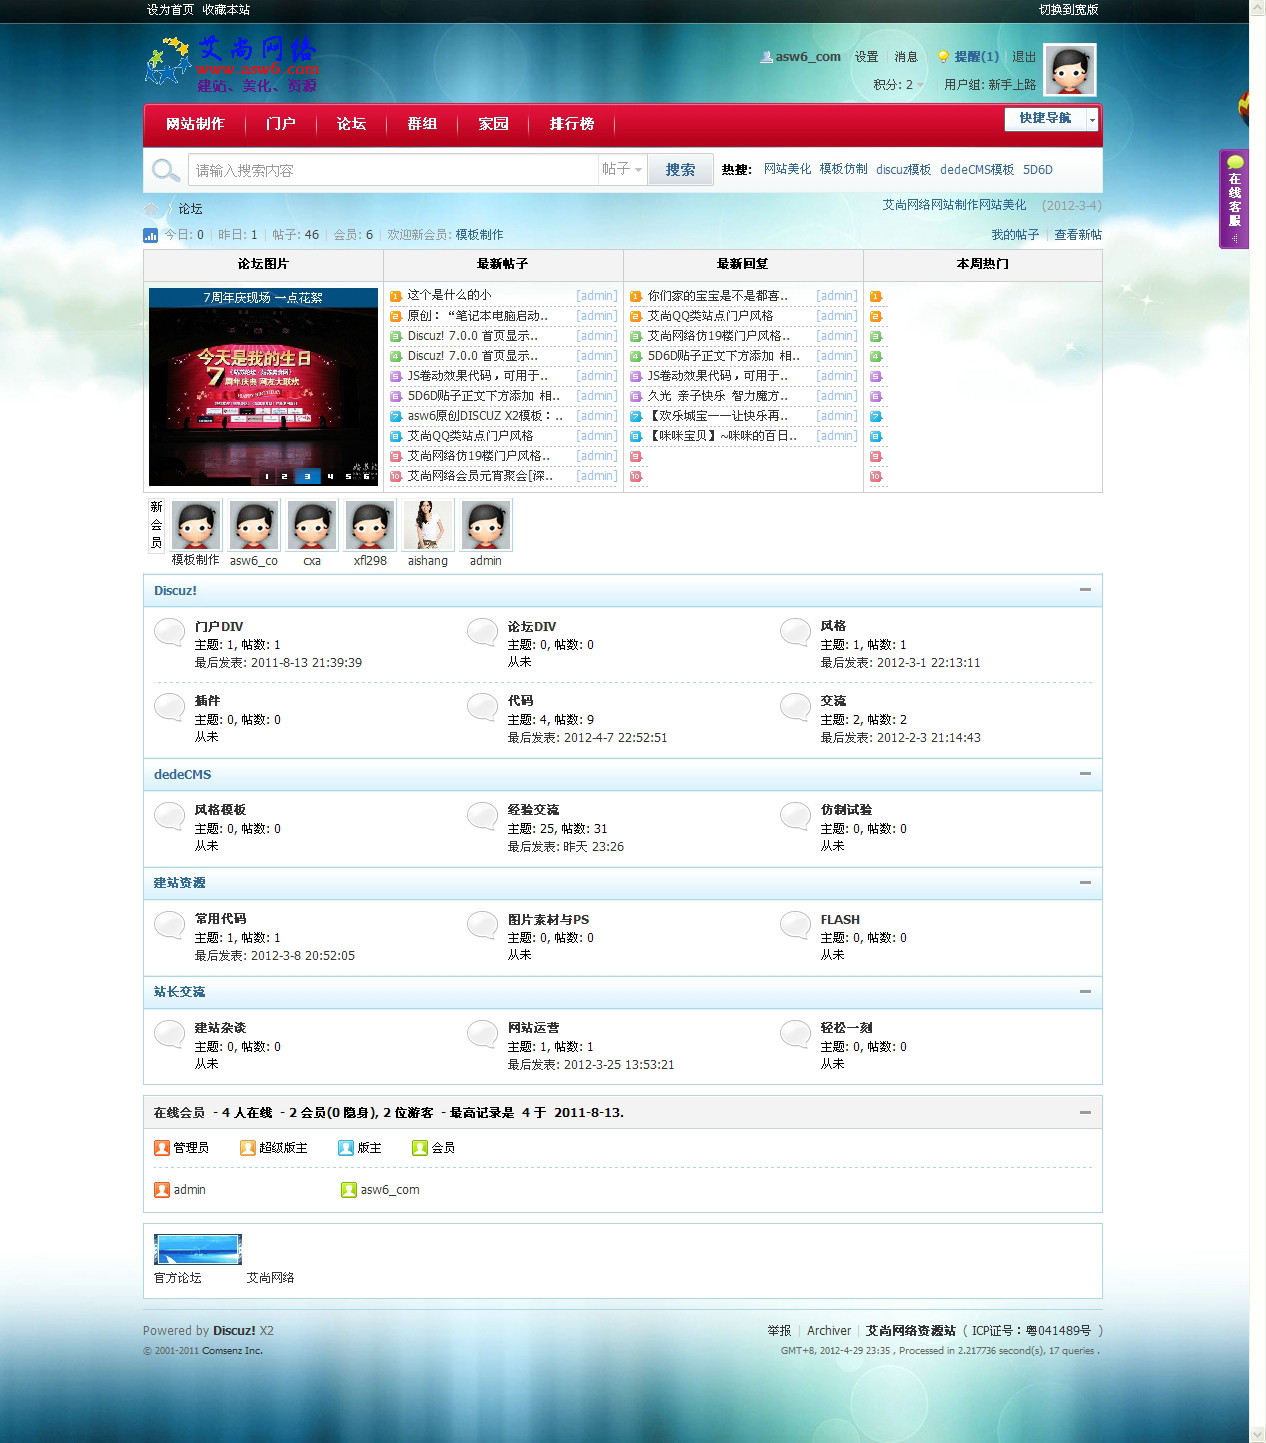Switch to wide layout via 切换到宽版
The width and height of the screenshot is (1266, 1443).
[x=1068, y=10]
